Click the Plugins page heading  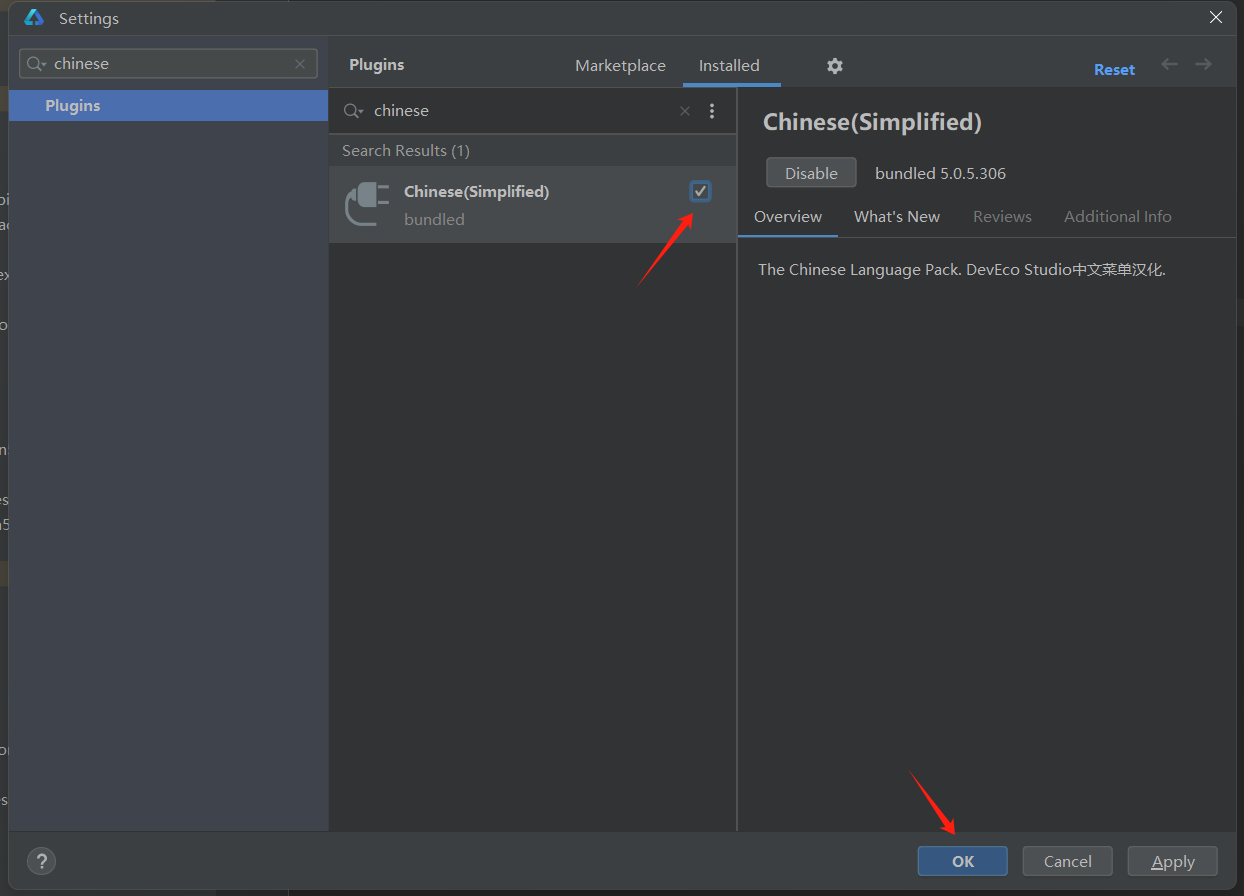coord(377,65)
